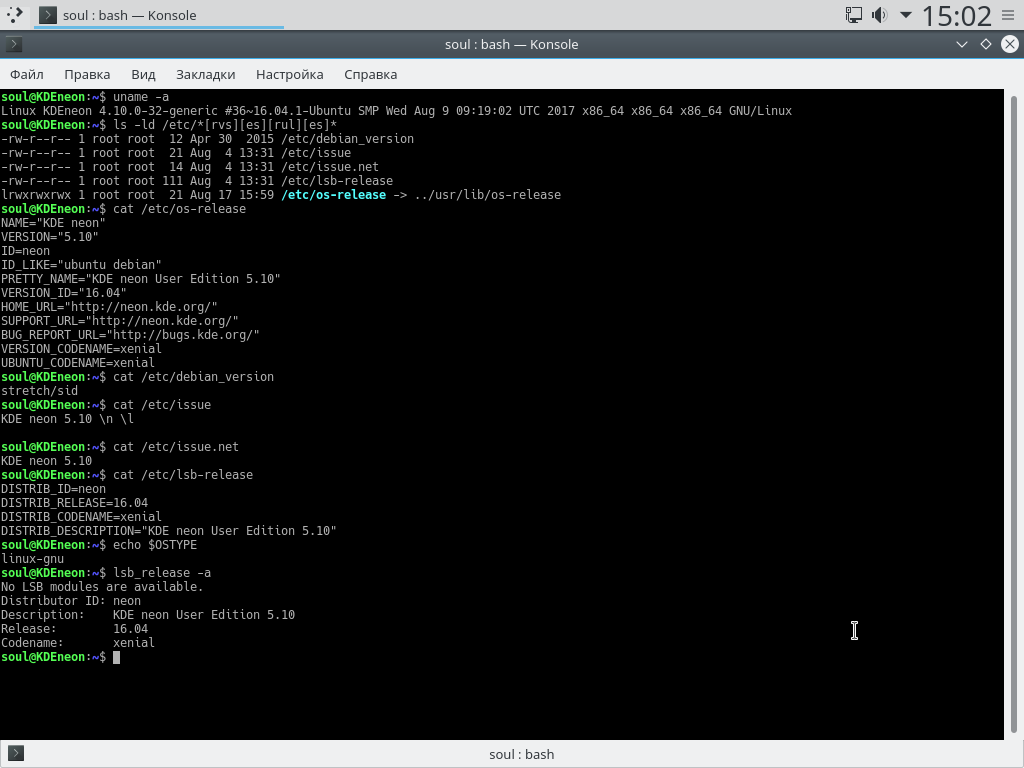This screenshot has height=768, width=1024.
Task: Click 'PRETTY_NAME="KDE neon User Edition 5.10"' line
Action: 140,279
